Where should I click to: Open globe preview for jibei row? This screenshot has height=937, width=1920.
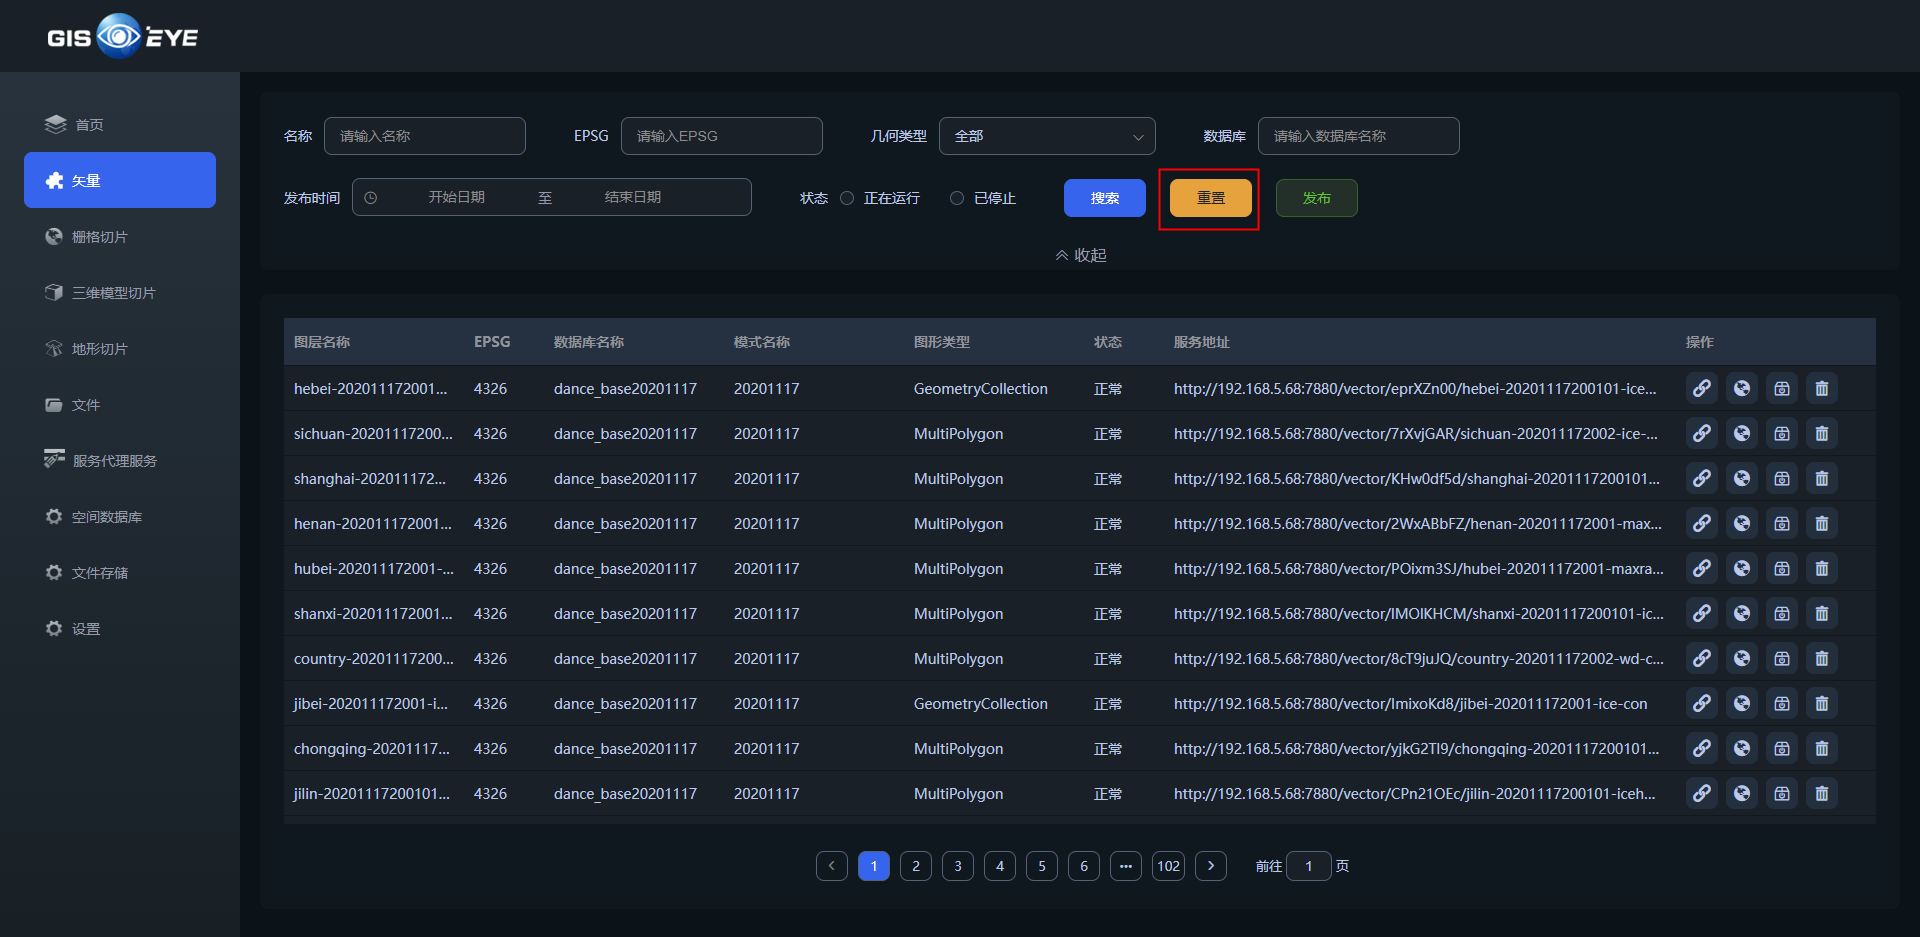[x=1741, y=703]
